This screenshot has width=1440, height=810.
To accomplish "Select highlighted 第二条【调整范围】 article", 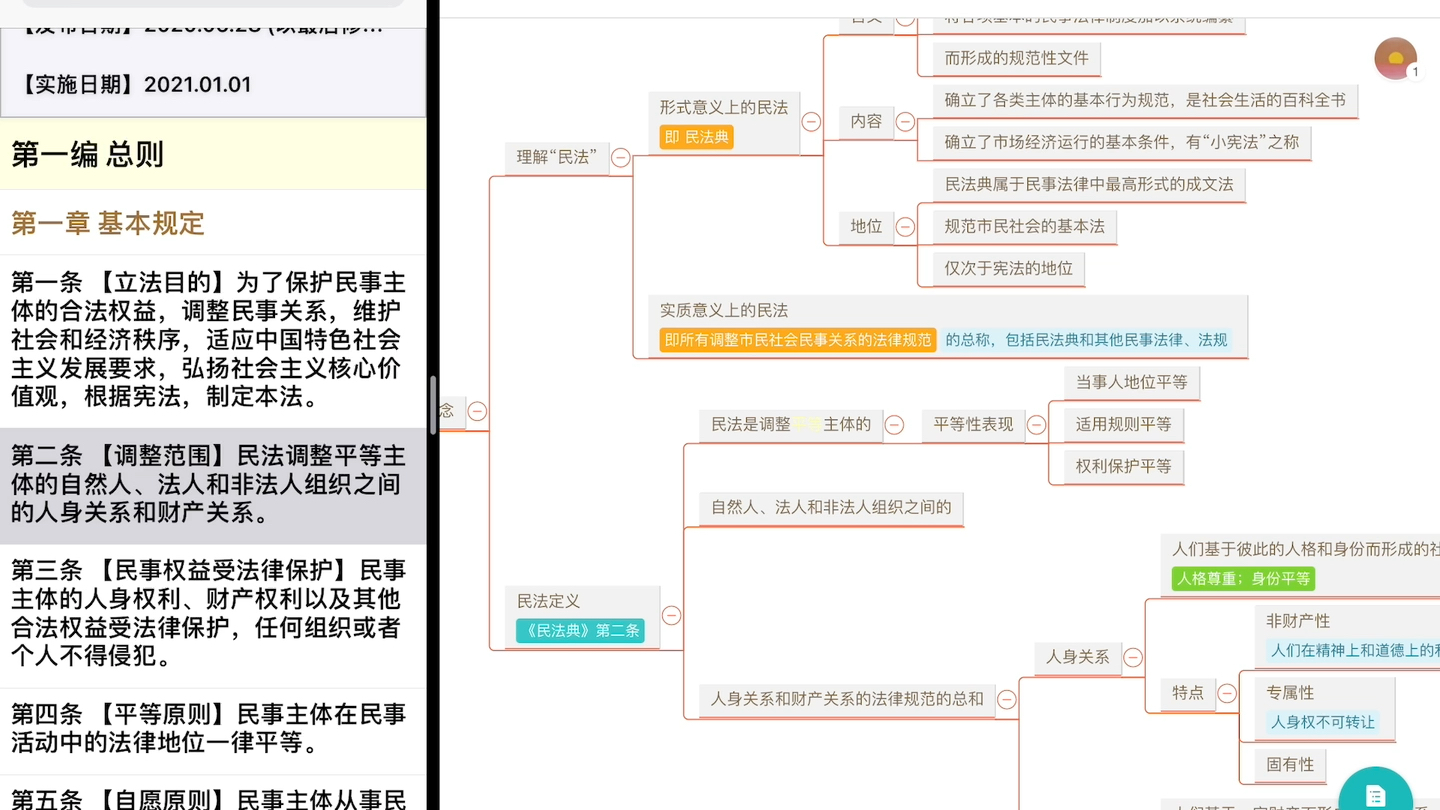I will 213,485.
